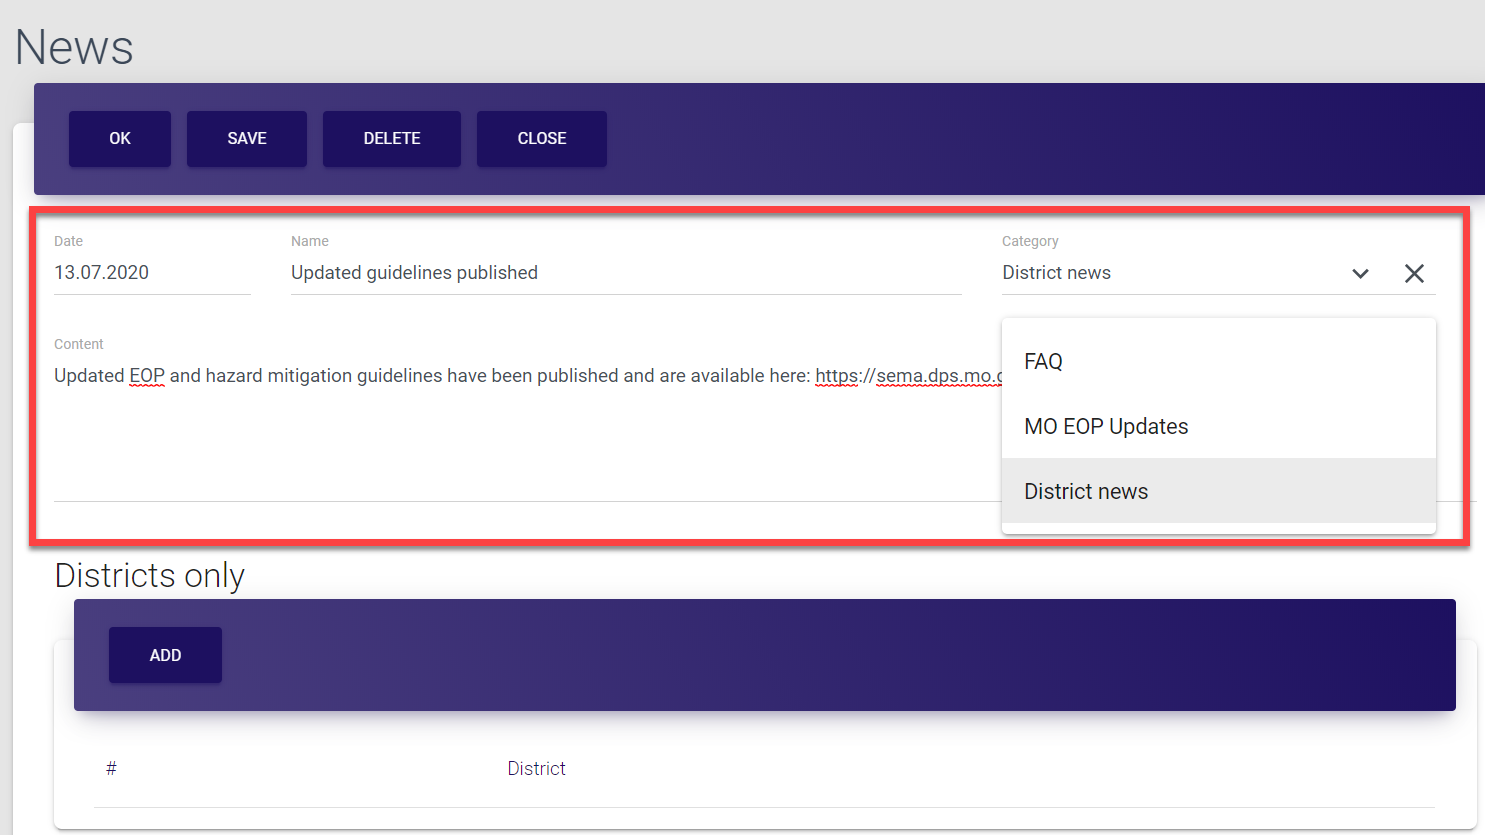Image resolution: width=1485 pixels, height=835 pixels.
Task: Select FAQ from the category list
Action: coord(1043,362)
